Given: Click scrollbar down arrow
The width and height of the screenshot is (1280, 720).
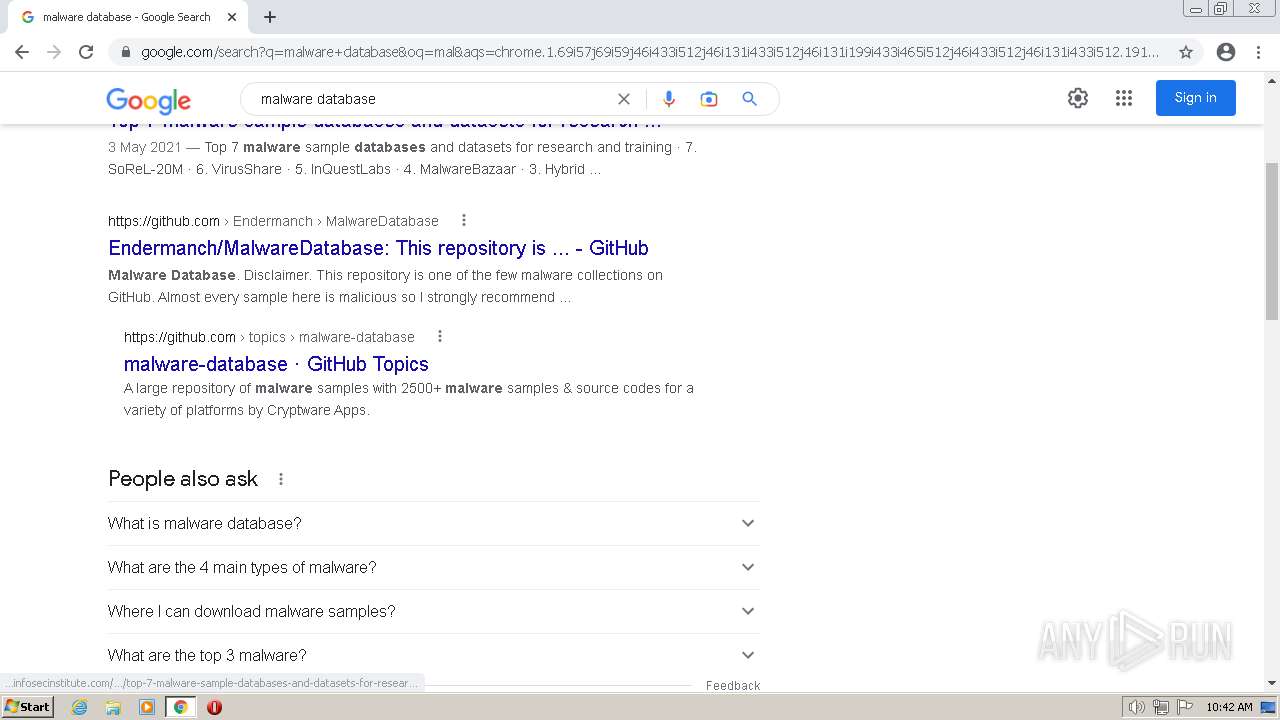Looking at the screenshot, I should click(x=1272, y=683).
